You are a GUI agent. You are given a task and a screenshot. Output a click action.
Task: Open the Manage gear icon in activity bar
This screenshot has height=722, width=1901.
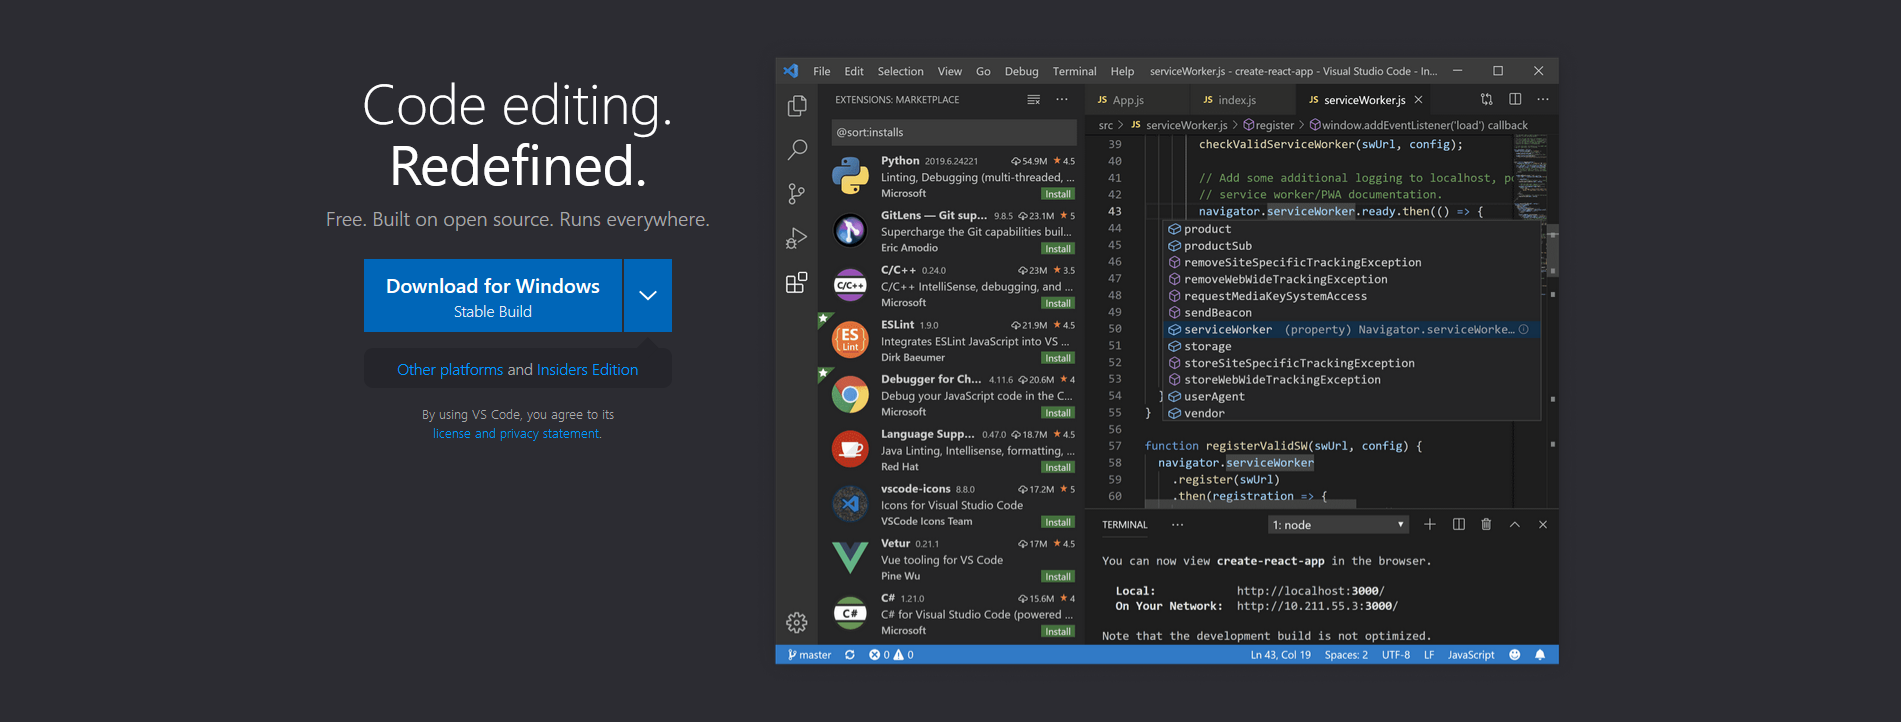[x=797, y=623]
